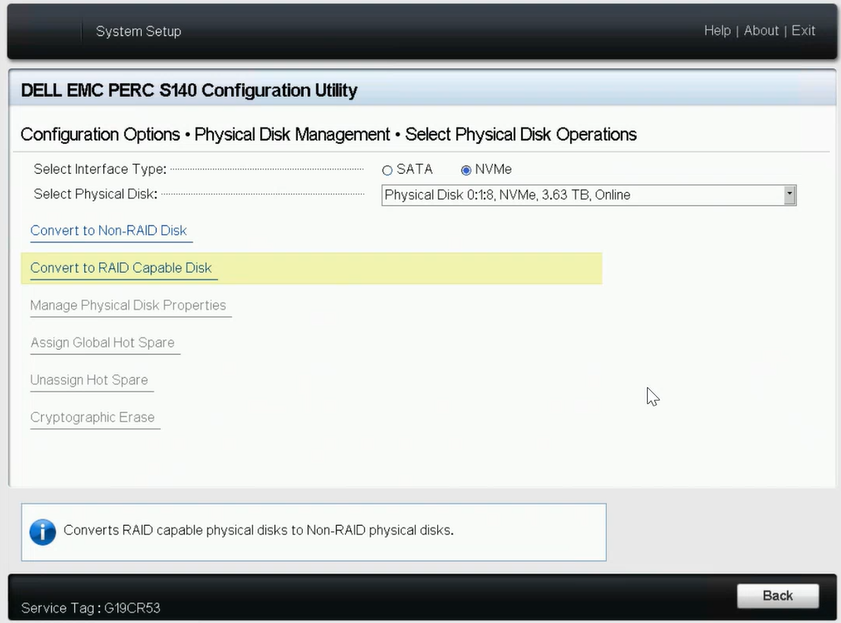Select the SATA interface type radio button
Screen dimensions: 841x623
387,170
